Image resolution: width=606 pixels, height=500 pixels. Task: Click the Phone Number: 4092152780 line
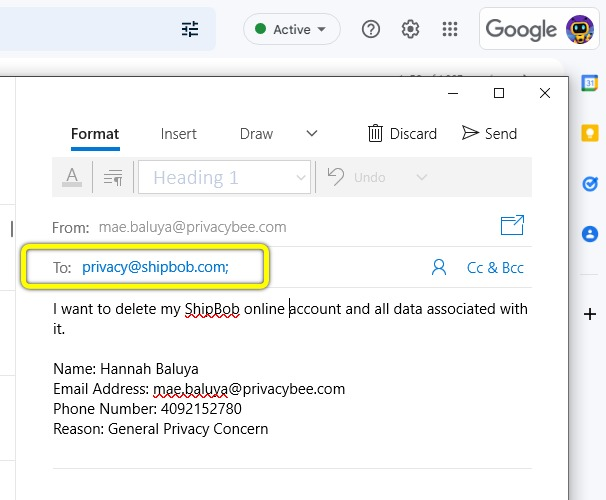click(x=147, y=409)
